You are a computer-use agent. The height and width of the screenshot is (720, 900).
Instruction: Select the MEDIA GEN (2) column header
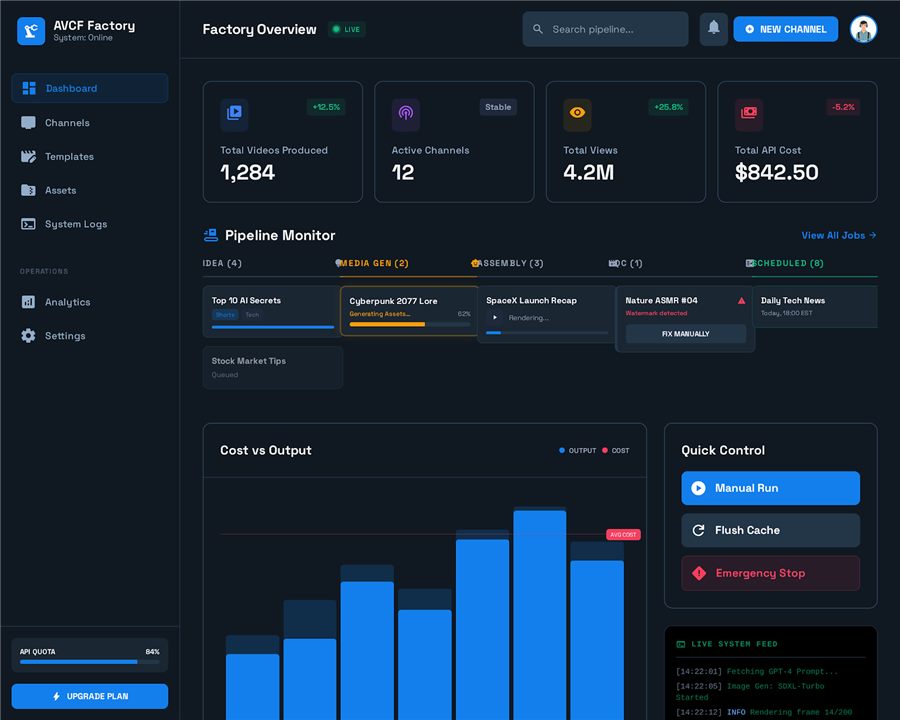point(374,263)
